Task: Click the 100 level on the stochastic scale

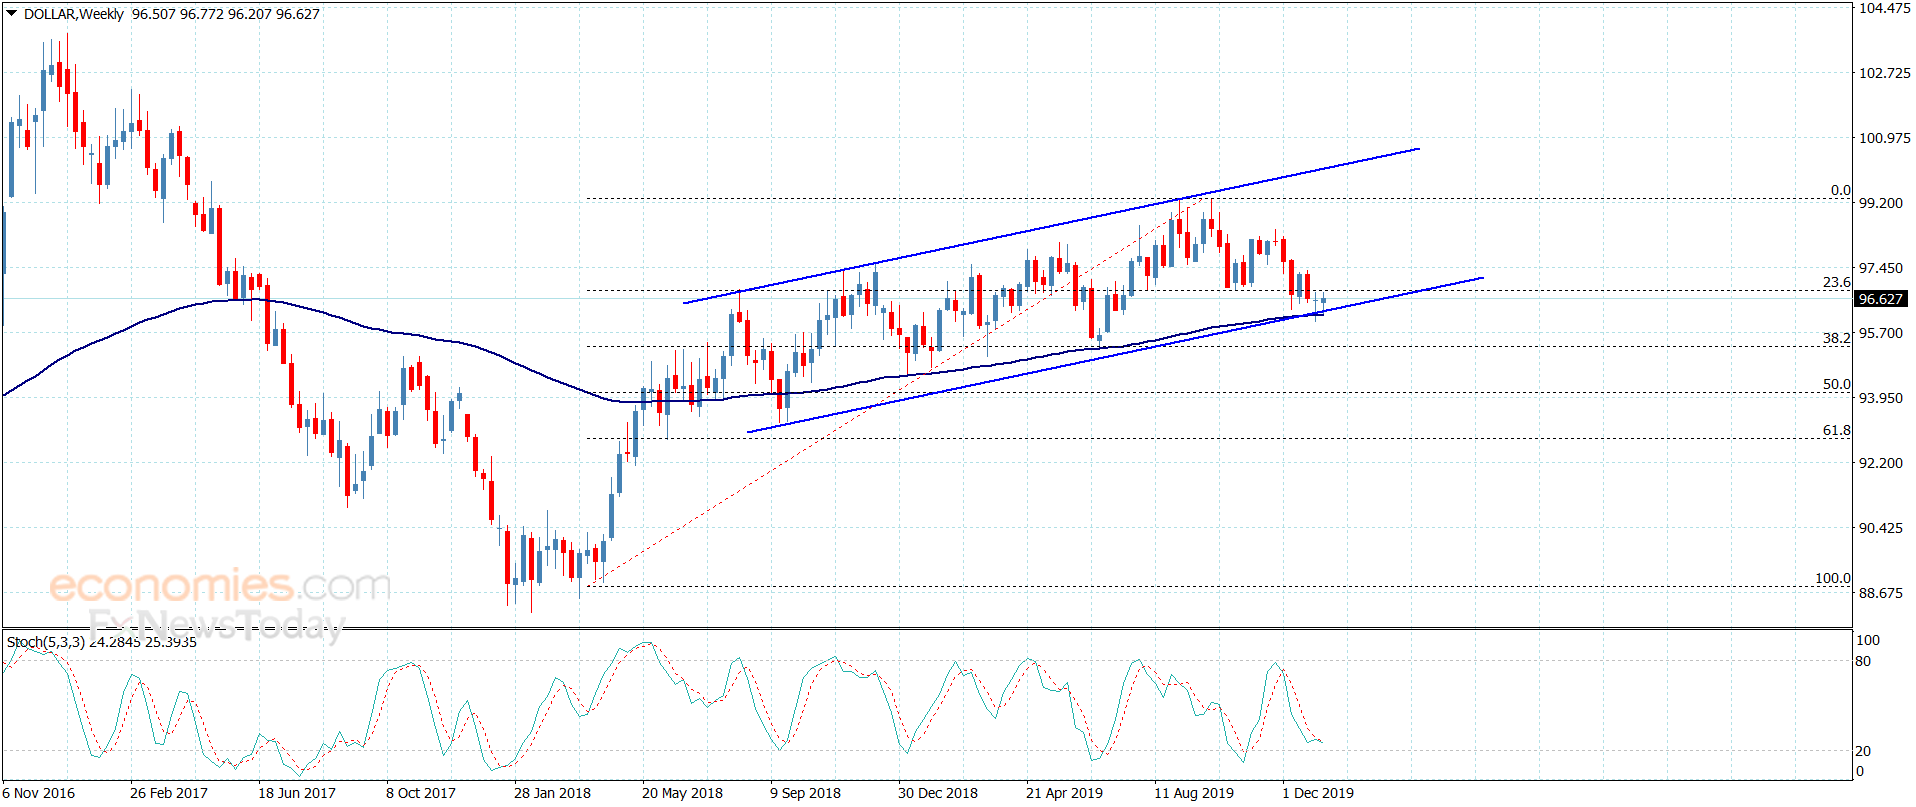Action: point(1868,640)
